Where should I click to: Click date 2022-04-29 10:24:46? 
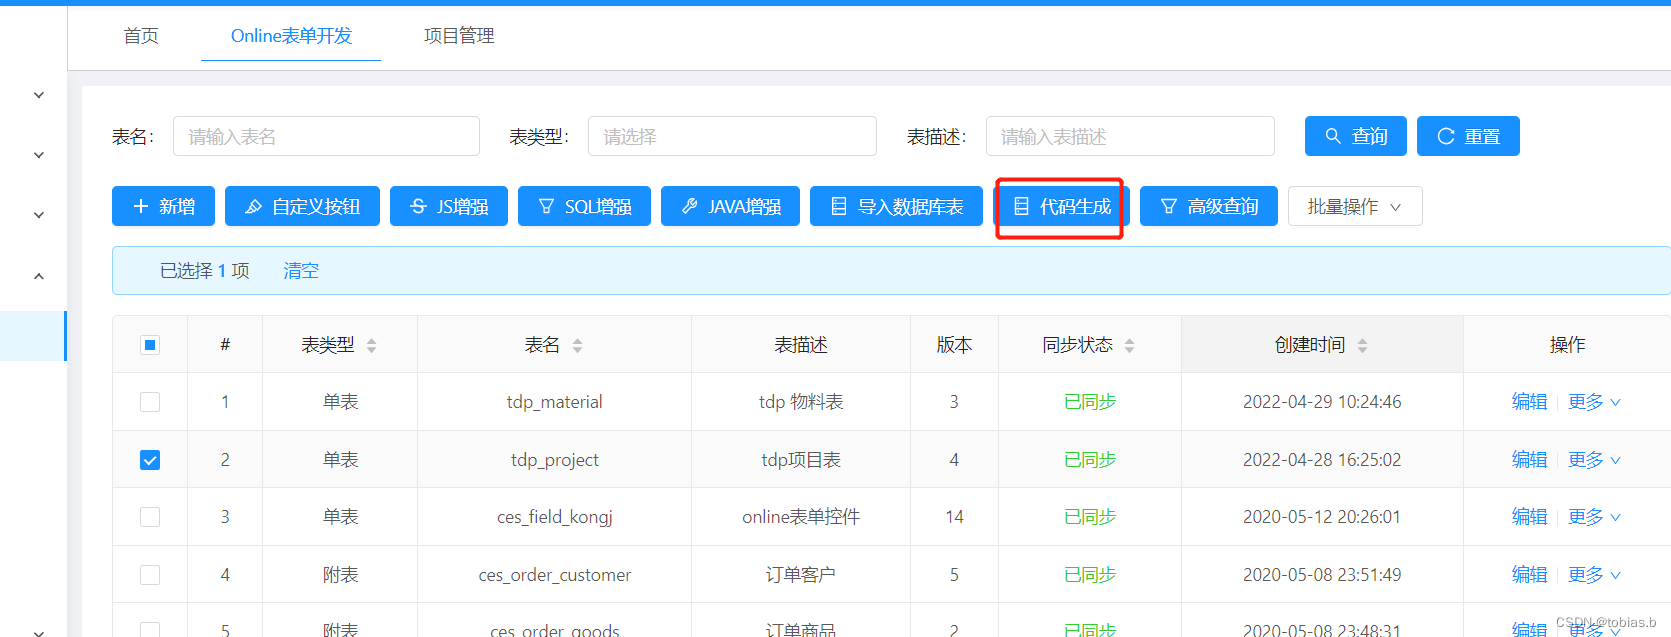[x=1322, y=402]
